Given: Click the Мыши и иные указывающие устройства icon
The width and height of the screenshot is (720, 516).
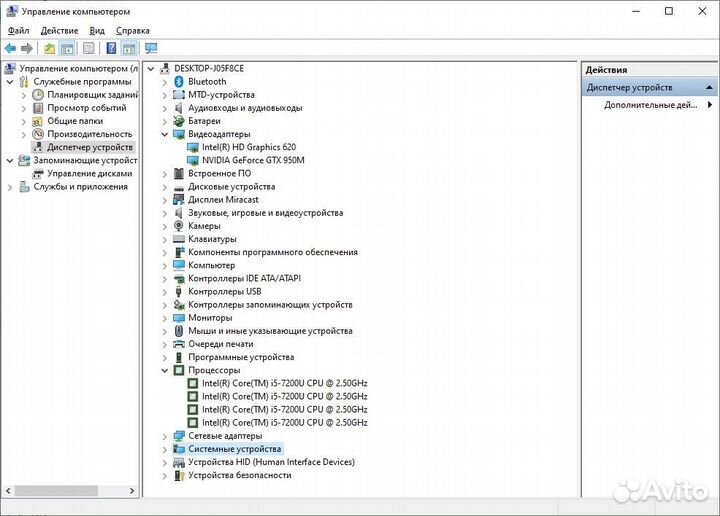Looking at the screenshot, I should (179, 331).
